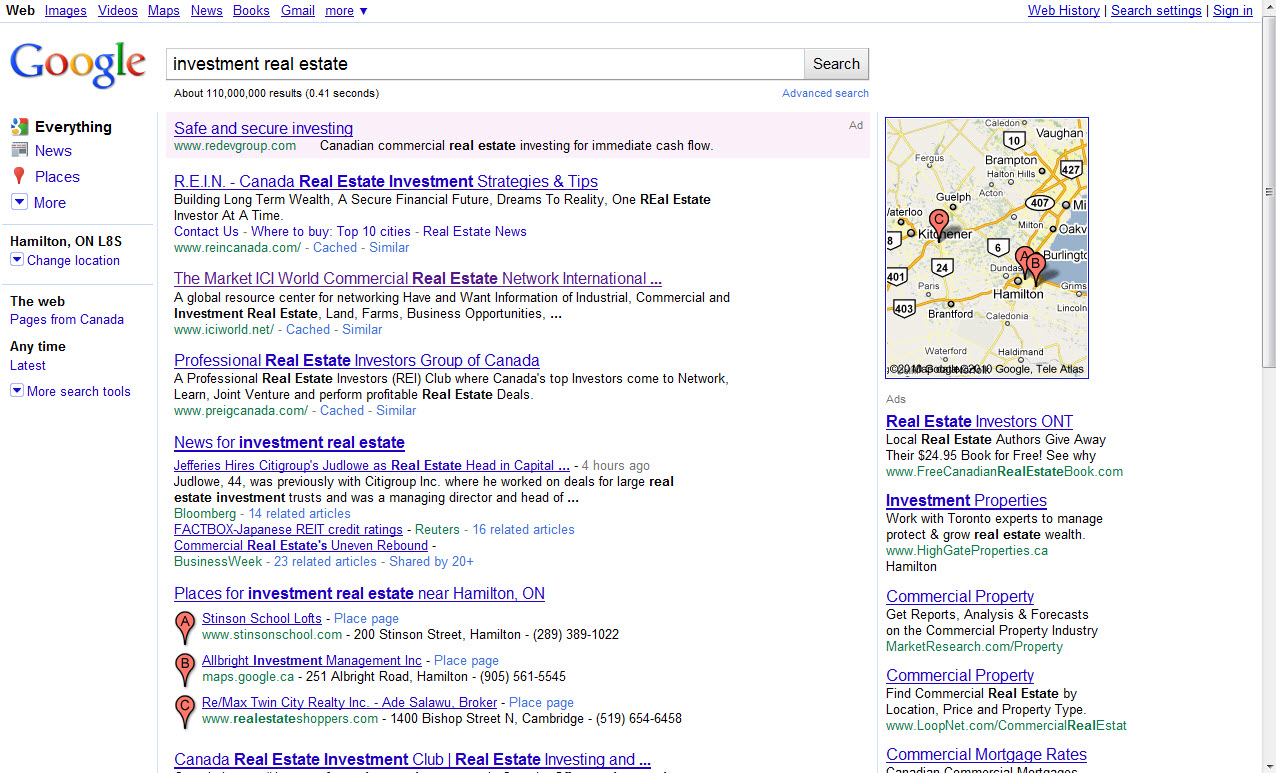1276x773 pixels.
Task: Switch to Images in top navigation bar
Action: click(x=66, y=11)
